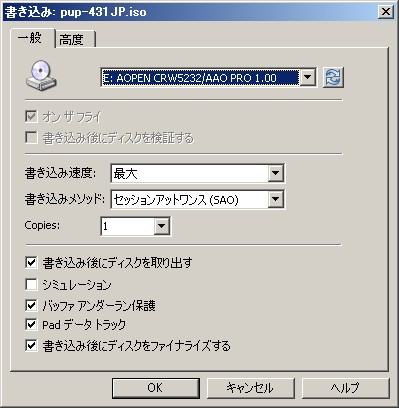The height and width of the screenshot is (408, 399).
Task: Close the 書き込み dialog window
Action: [x=386, y=12]
